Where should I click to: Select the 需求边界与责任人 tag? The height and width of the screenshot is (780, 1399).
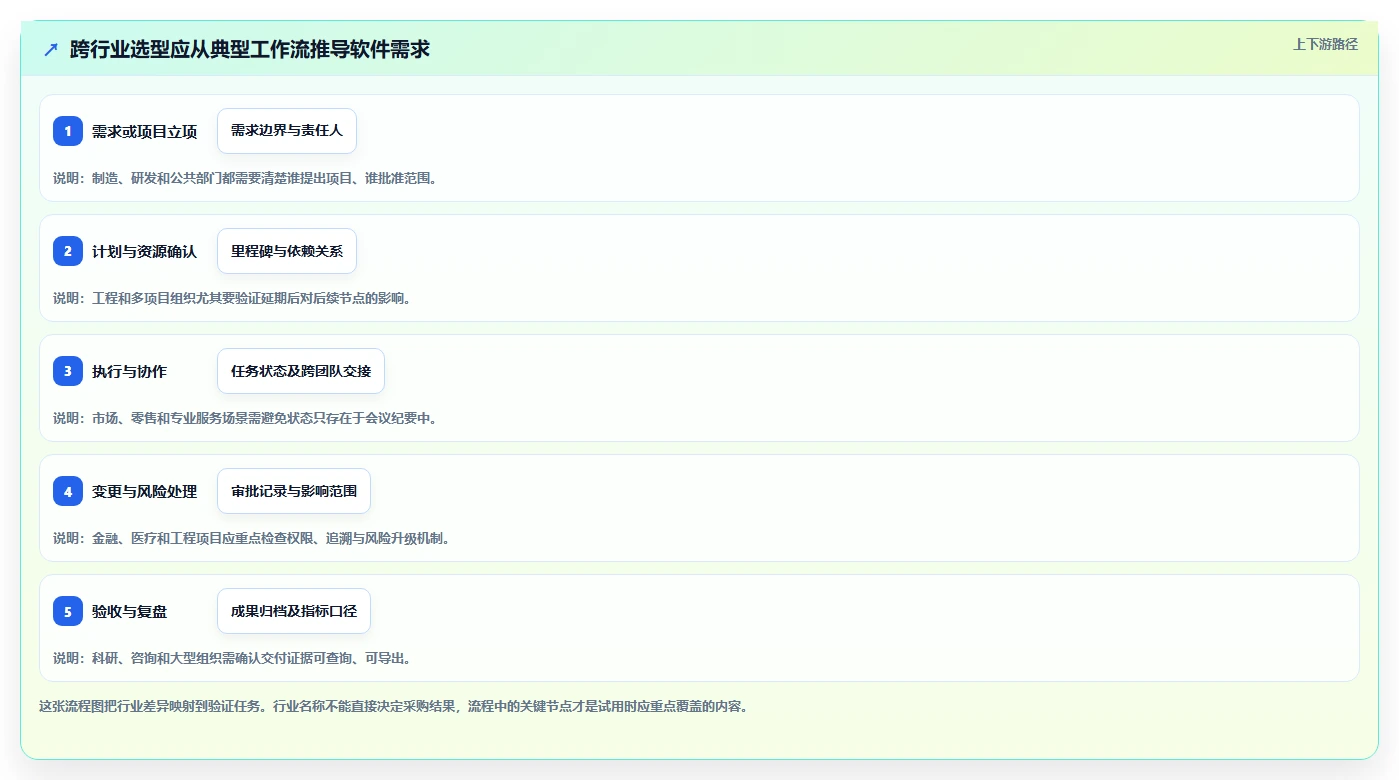click(x=287, y=131)
